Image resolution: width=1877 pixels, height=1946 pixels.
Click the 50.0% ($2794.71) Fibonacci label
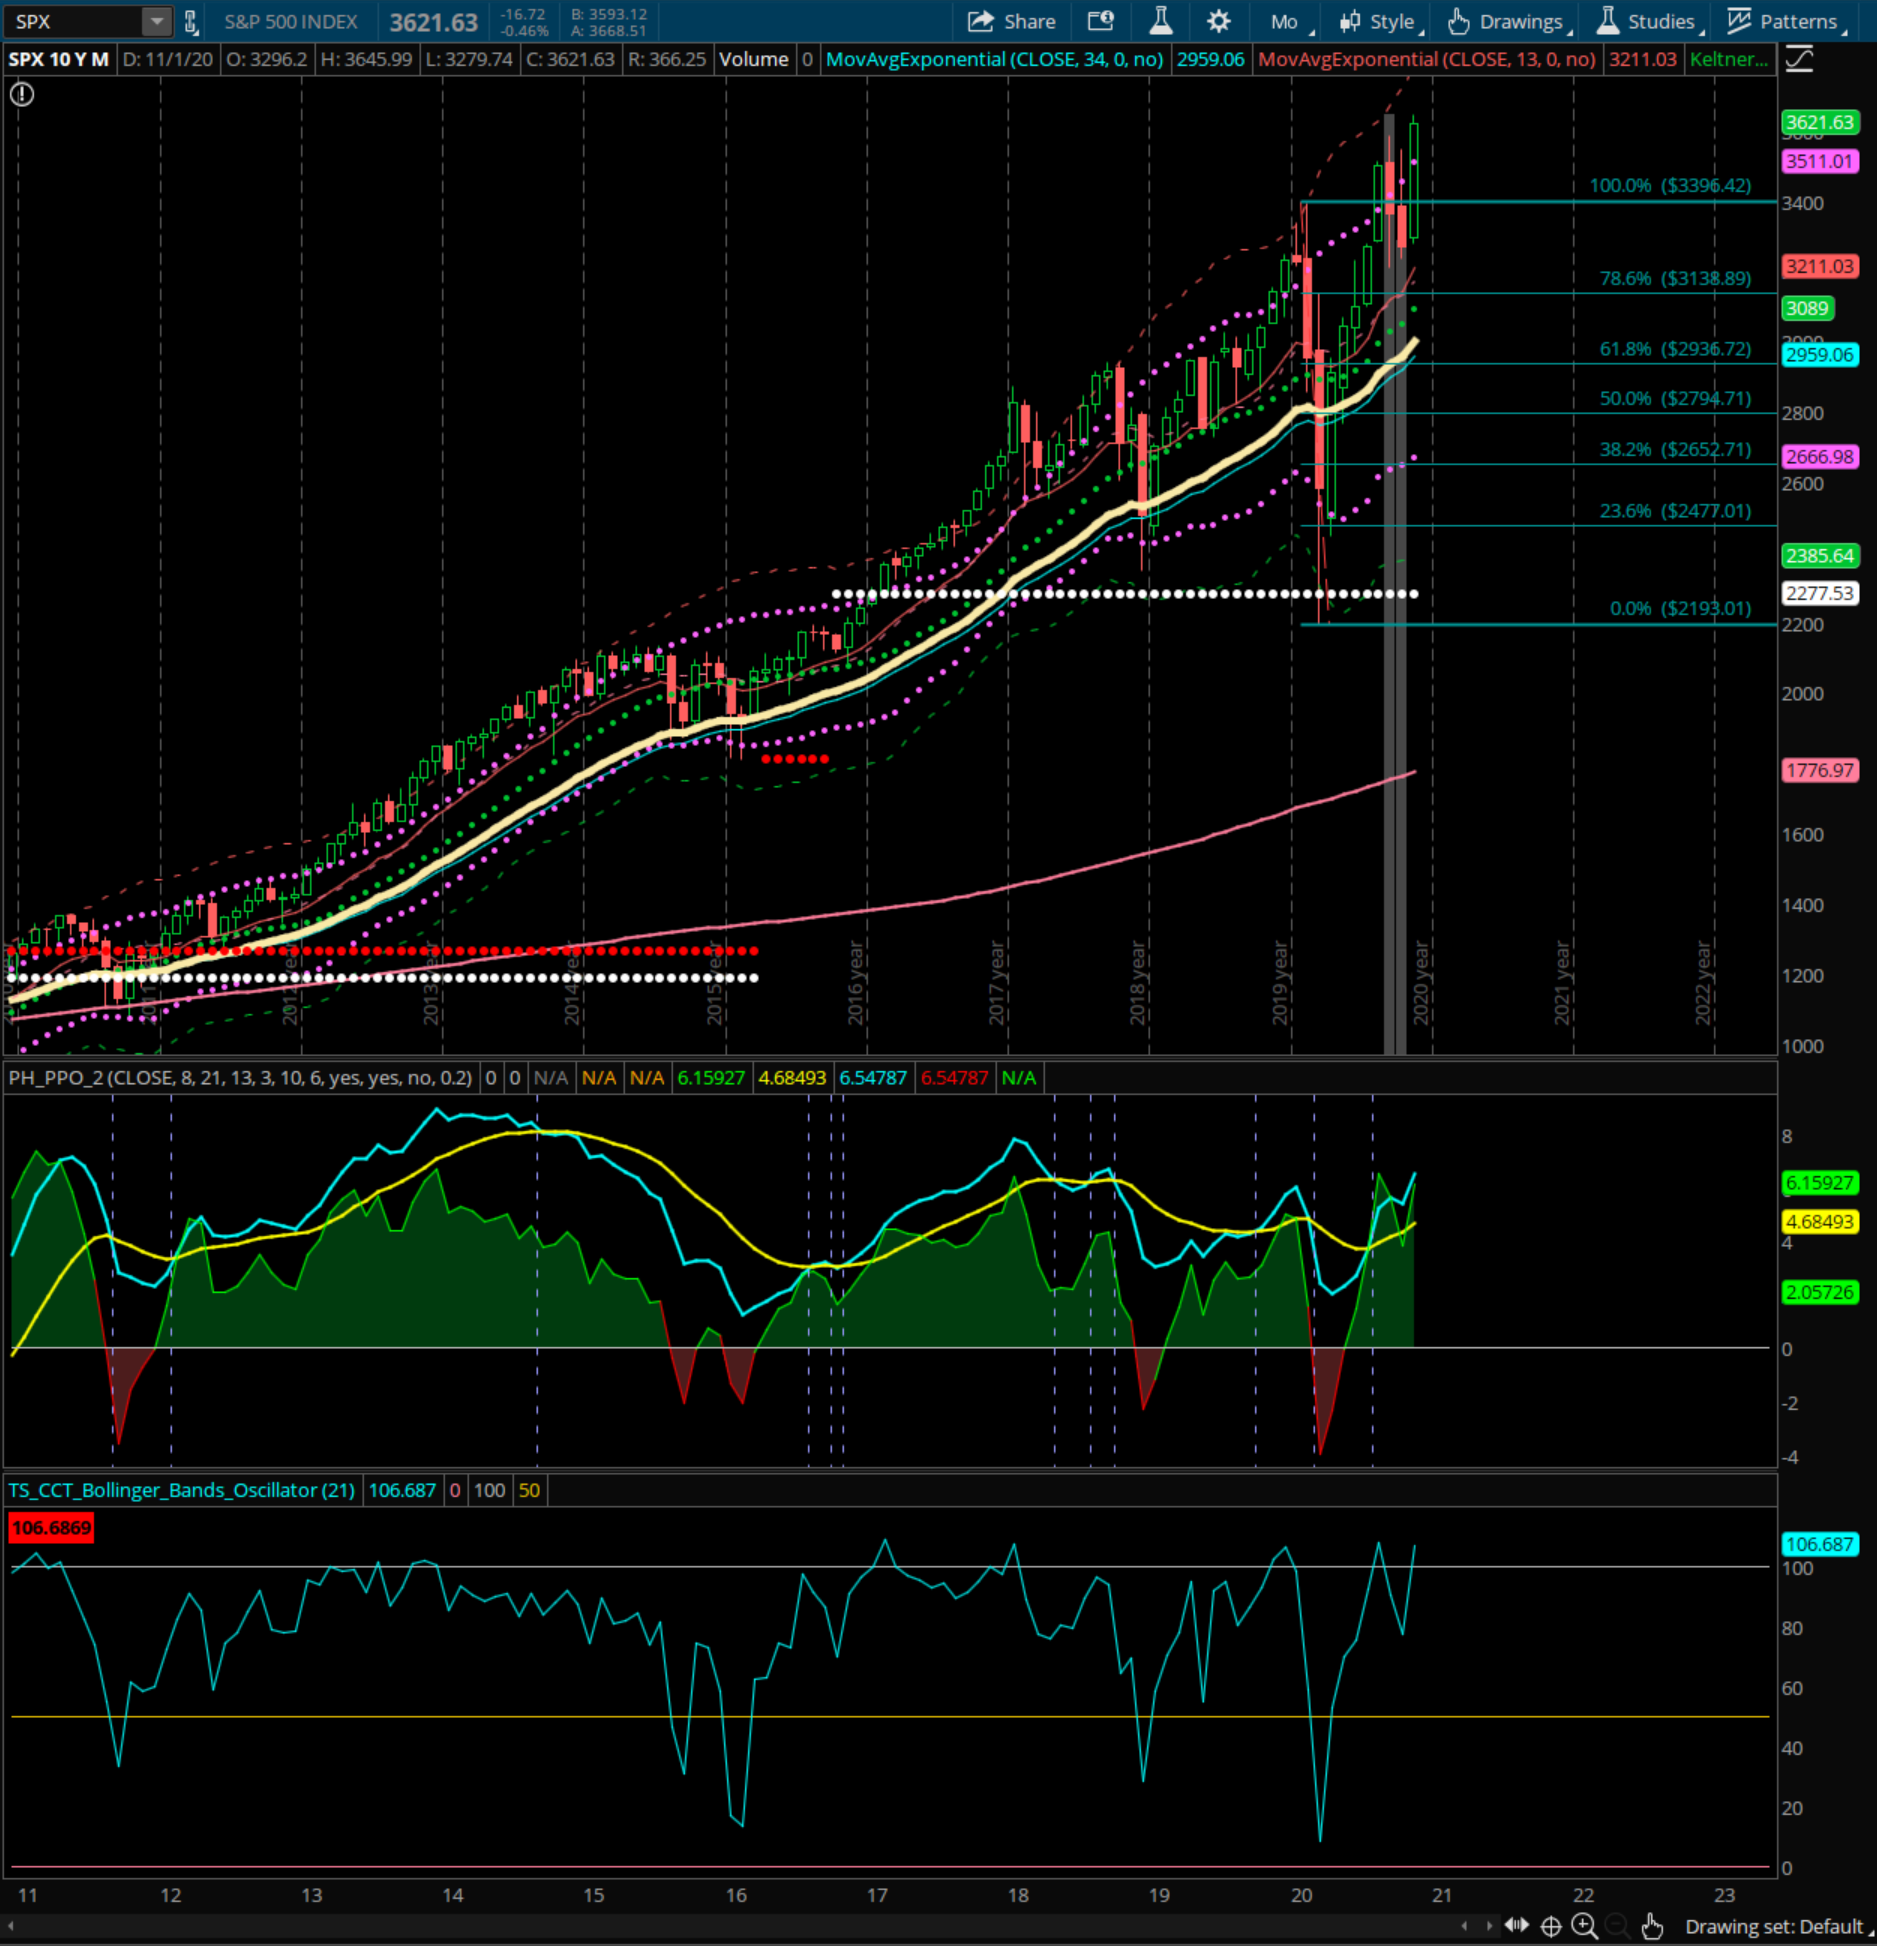click(x=1675, y=398)
